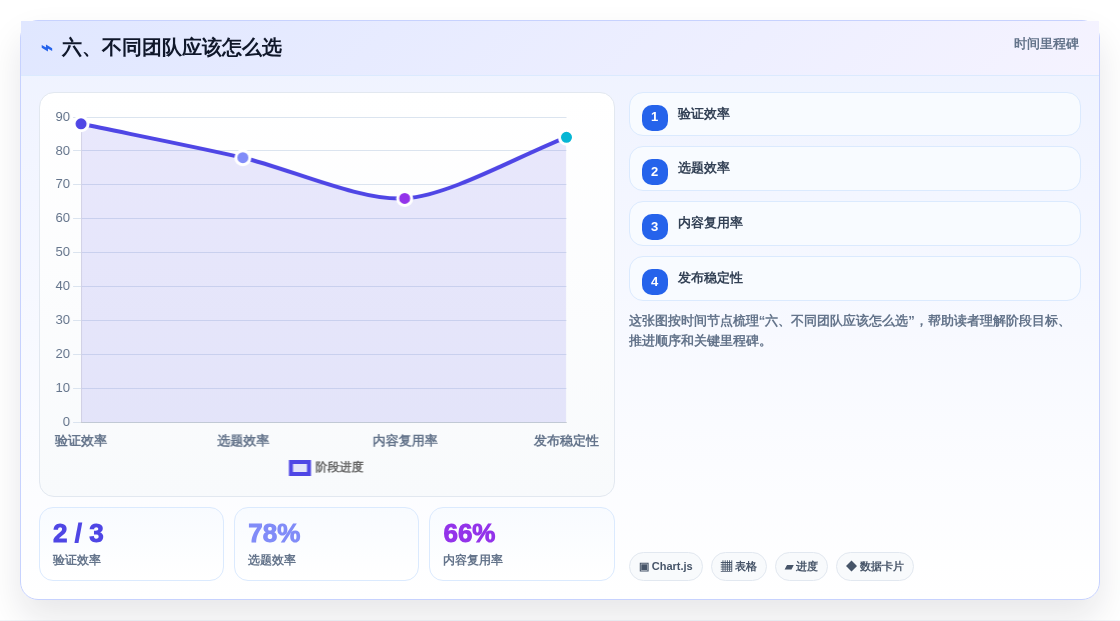Click the x-axis label 选题效率

pyautogui.click(x=243, y=441)
